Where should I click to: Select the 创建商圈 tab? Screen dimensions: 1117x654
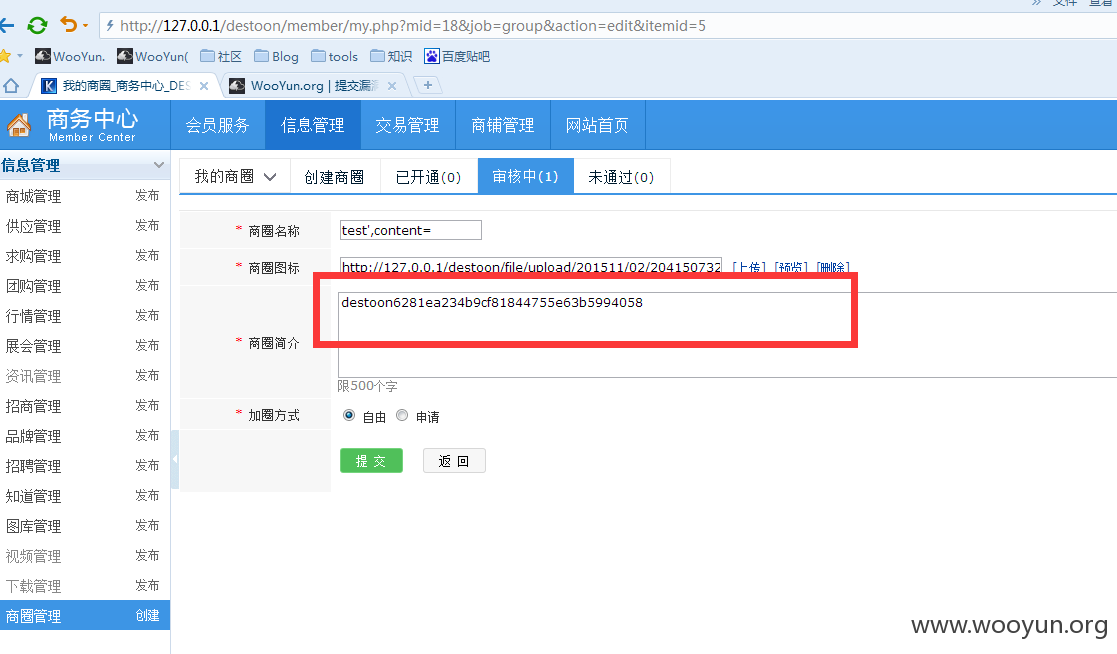pyautogui.click(x=334, y=177)
